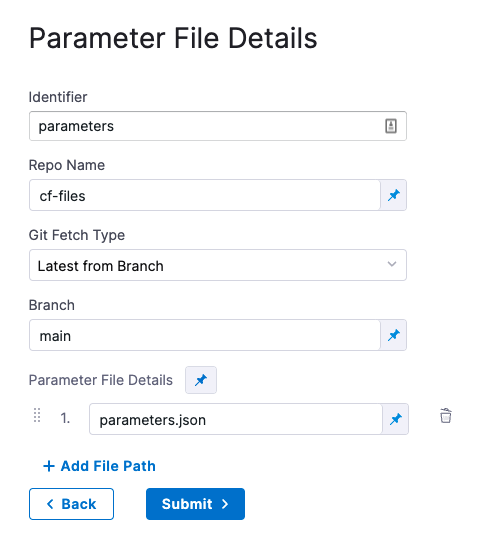Click pin icon next to Parameter File Details label

[x=201, y=380]
